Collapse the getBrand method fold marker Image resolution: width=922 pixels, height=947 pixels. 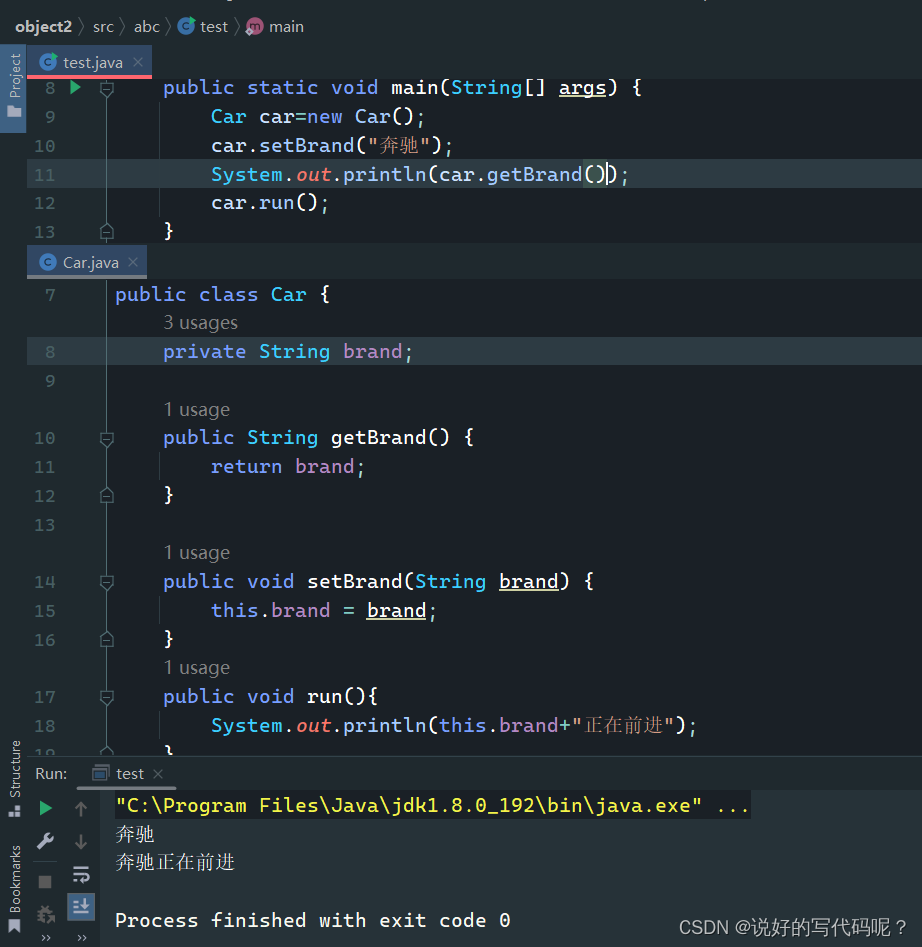[x=107, y=439]
